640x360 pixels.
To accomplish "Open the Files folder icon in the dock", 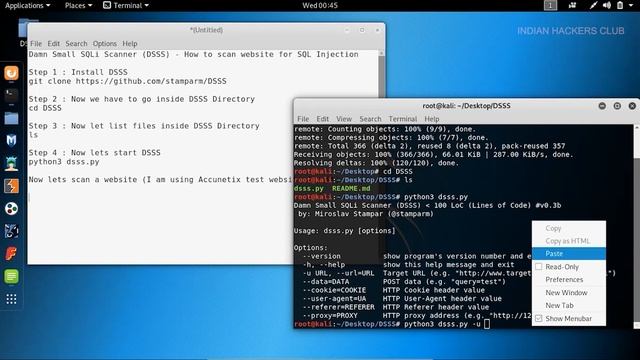I will 11,118.
